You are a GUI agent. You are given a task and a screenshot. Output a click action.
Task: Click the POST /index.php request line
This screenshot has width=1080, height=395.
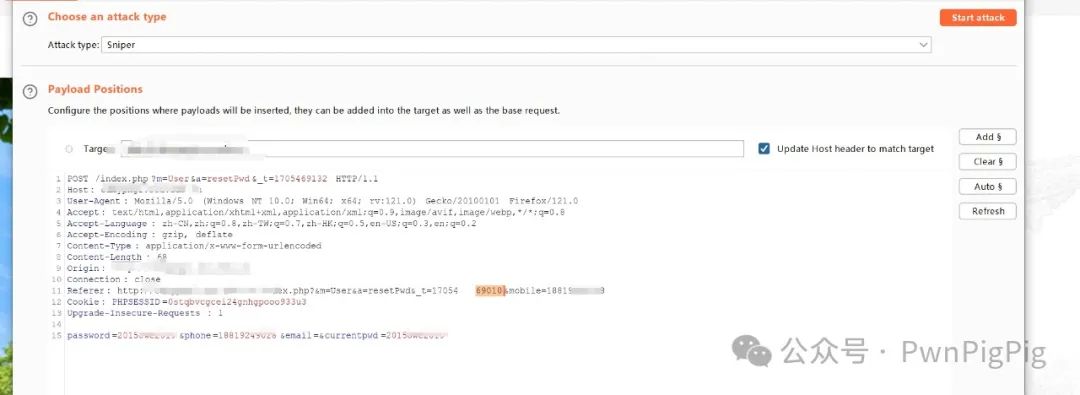coord(222,179)
